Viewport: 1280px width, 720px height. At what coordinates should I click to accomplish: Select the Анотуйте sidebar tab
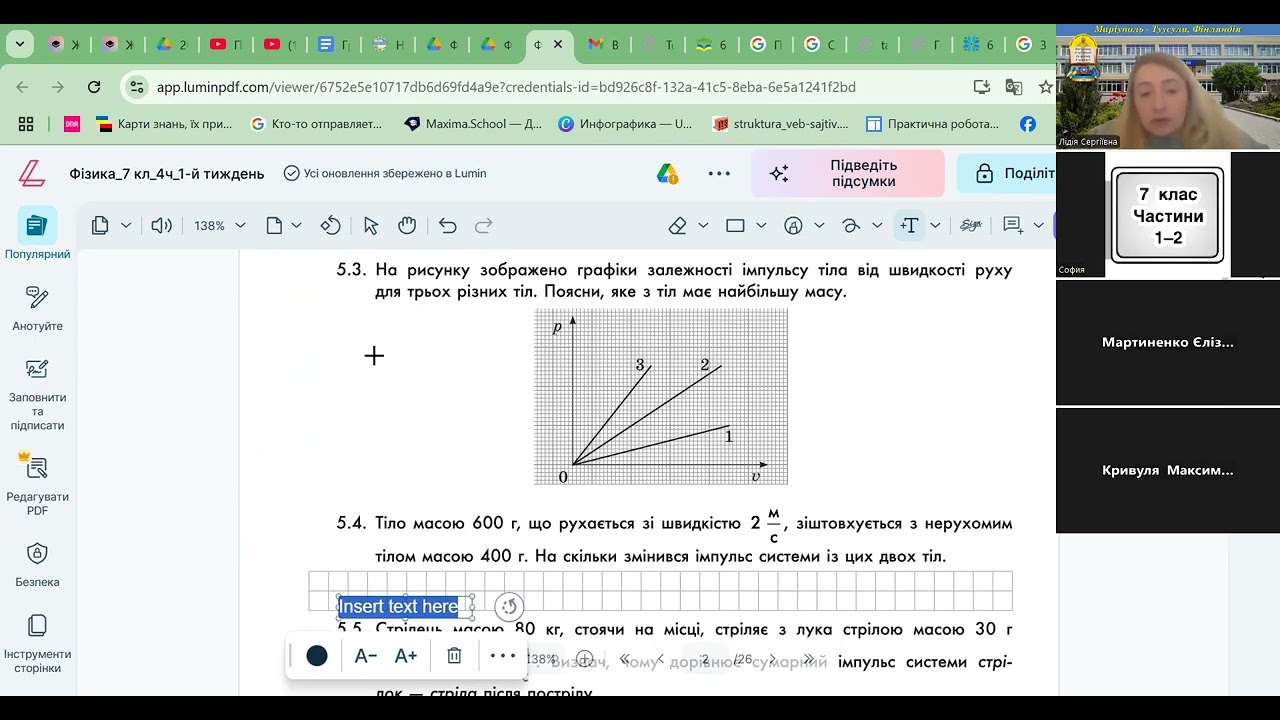[38, 310]
